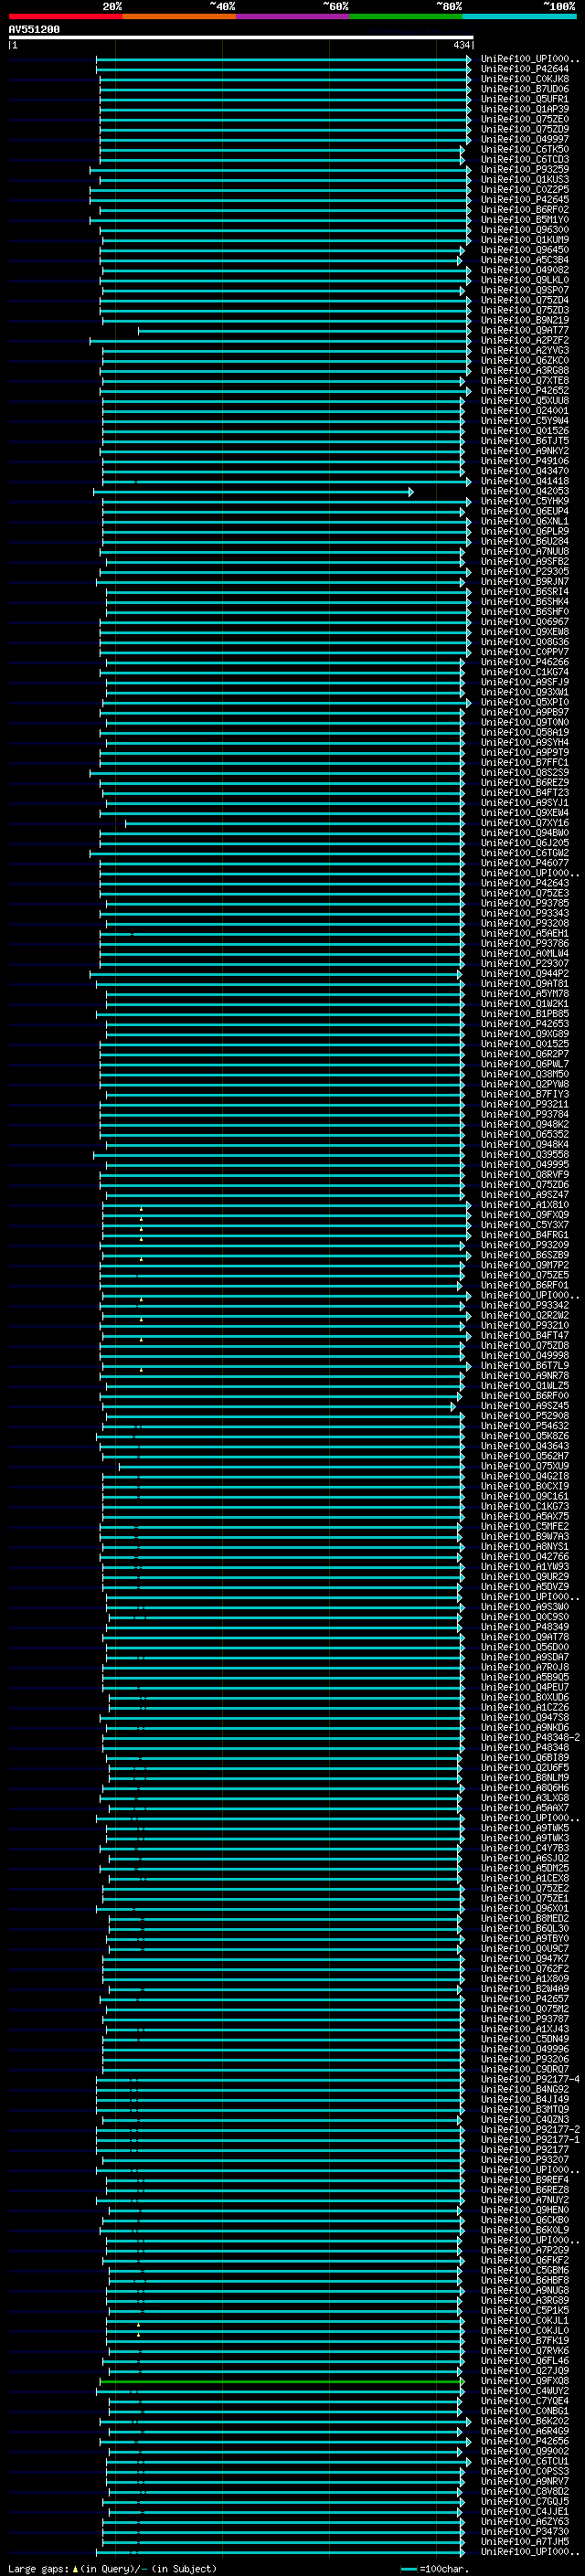Click the green ~80% identity legend segment
585x2576 pixels.
pos(406,17)
